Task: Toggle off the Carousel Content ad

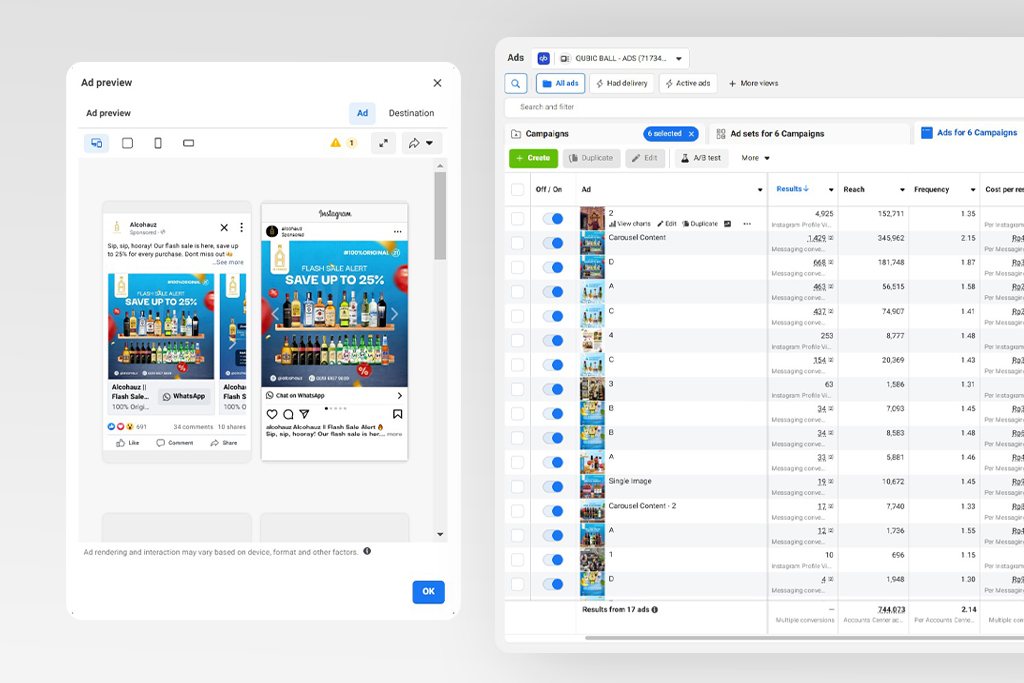Action: click(x=551, y=243)
